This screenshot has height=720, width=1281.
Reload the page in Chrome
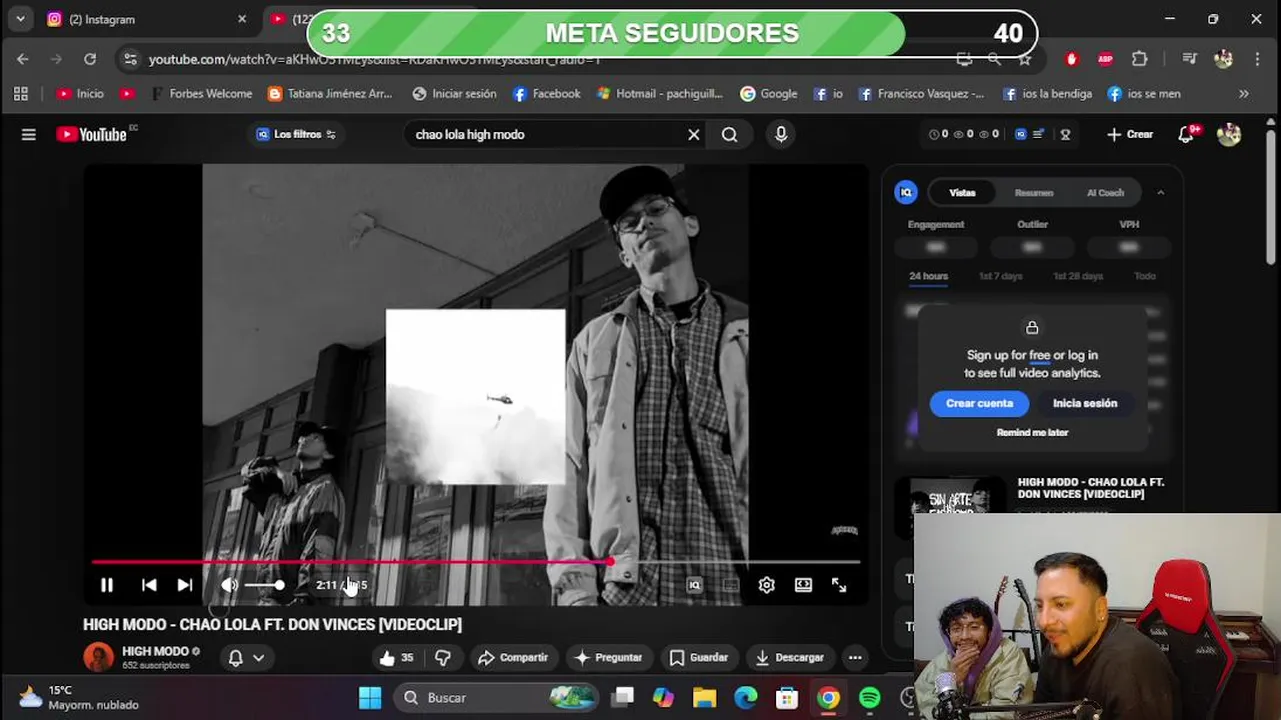[x=90, y=59]
